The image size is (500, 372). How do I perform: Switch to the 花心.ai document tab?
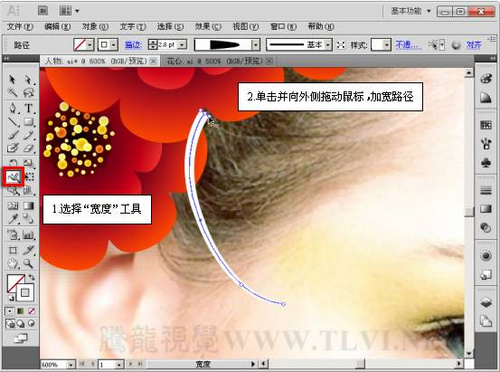pos(217,61)
